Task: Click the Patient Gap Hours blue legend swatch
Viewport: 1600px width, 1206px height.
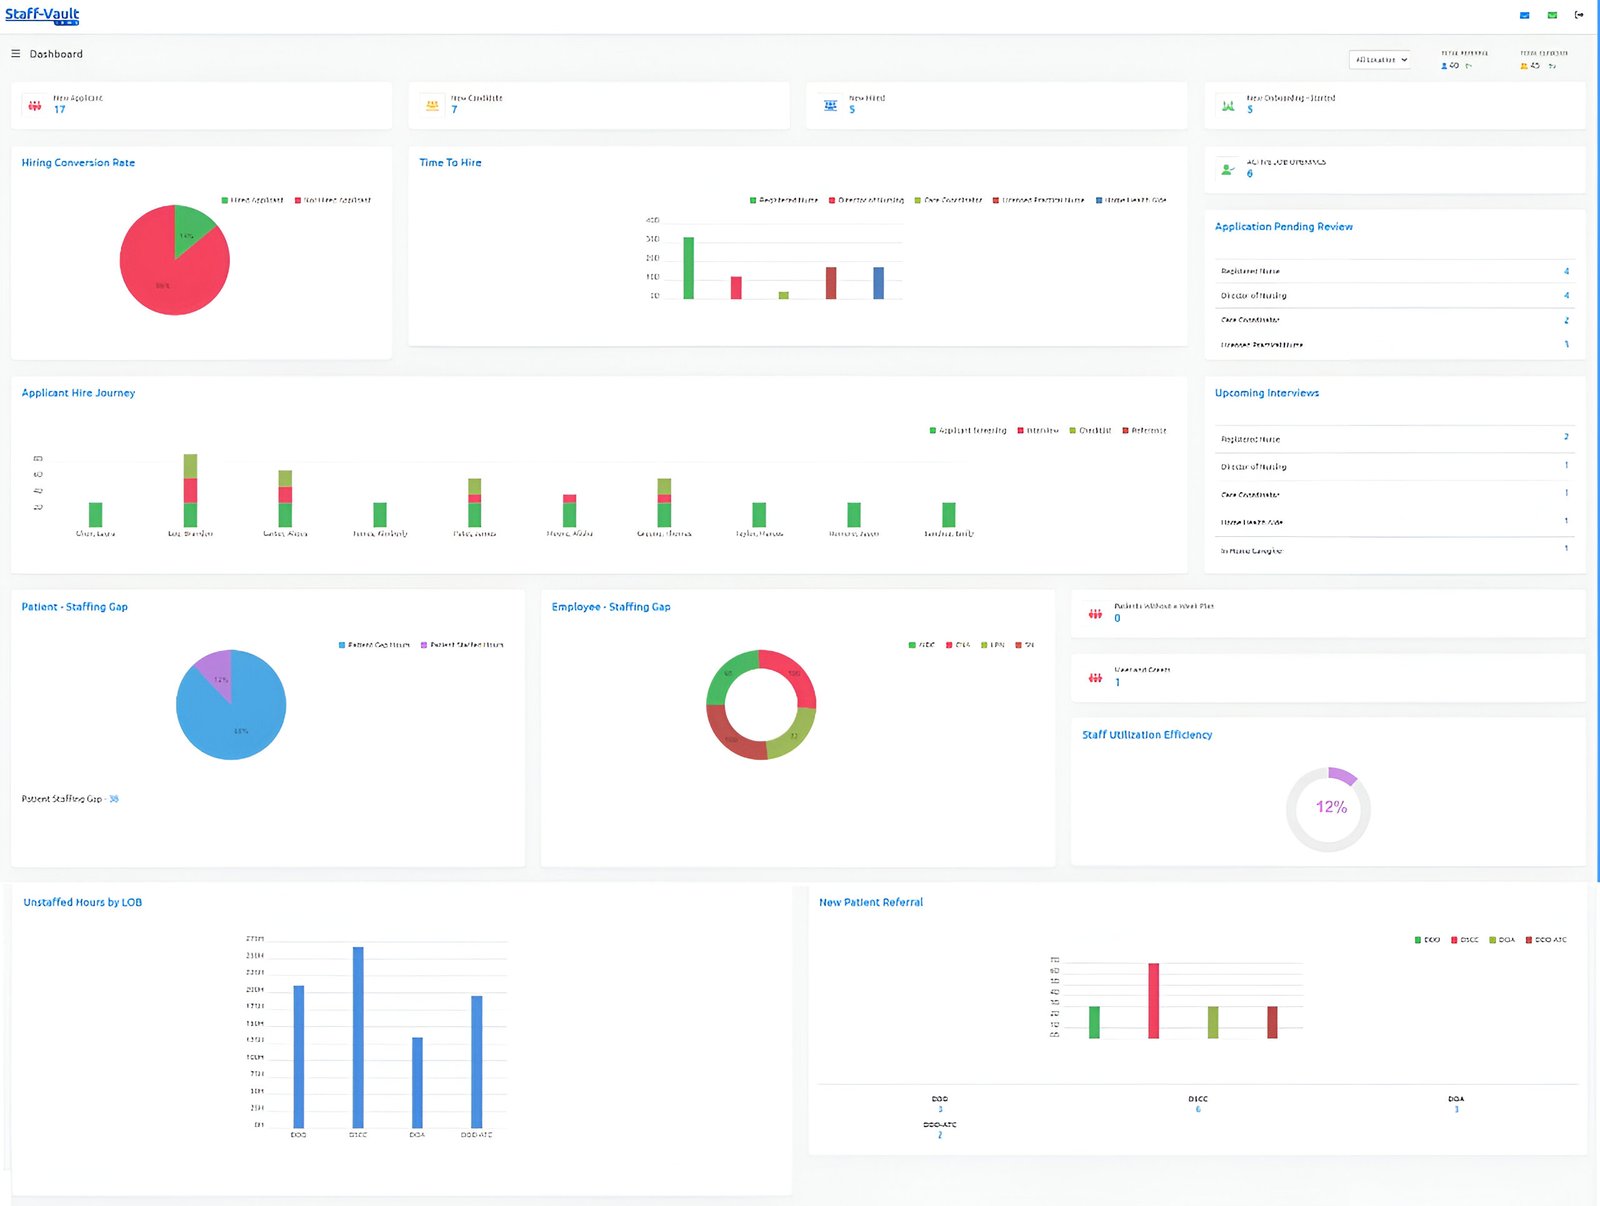Action: tap(344, 645)
